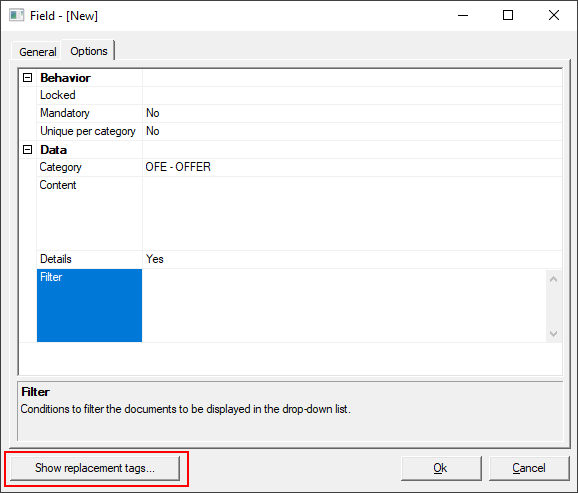Switch to the General tab
The width and height of the screenshot is (578, 493).
tap(38, 52)
